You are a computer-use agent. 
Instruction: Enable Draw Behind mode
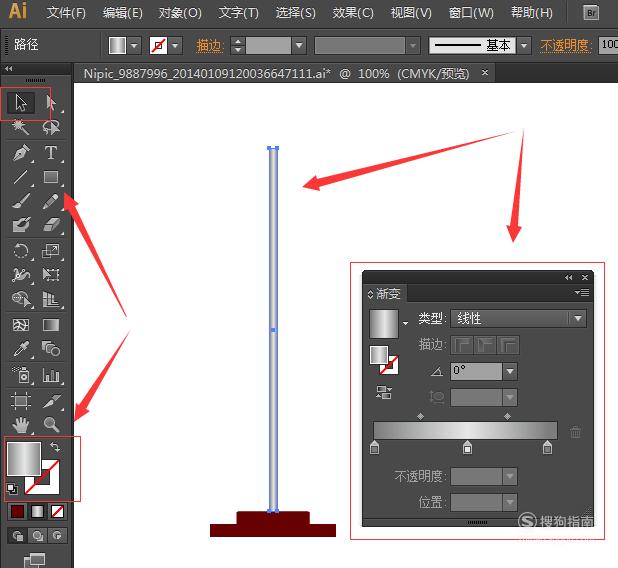(37, 536)
